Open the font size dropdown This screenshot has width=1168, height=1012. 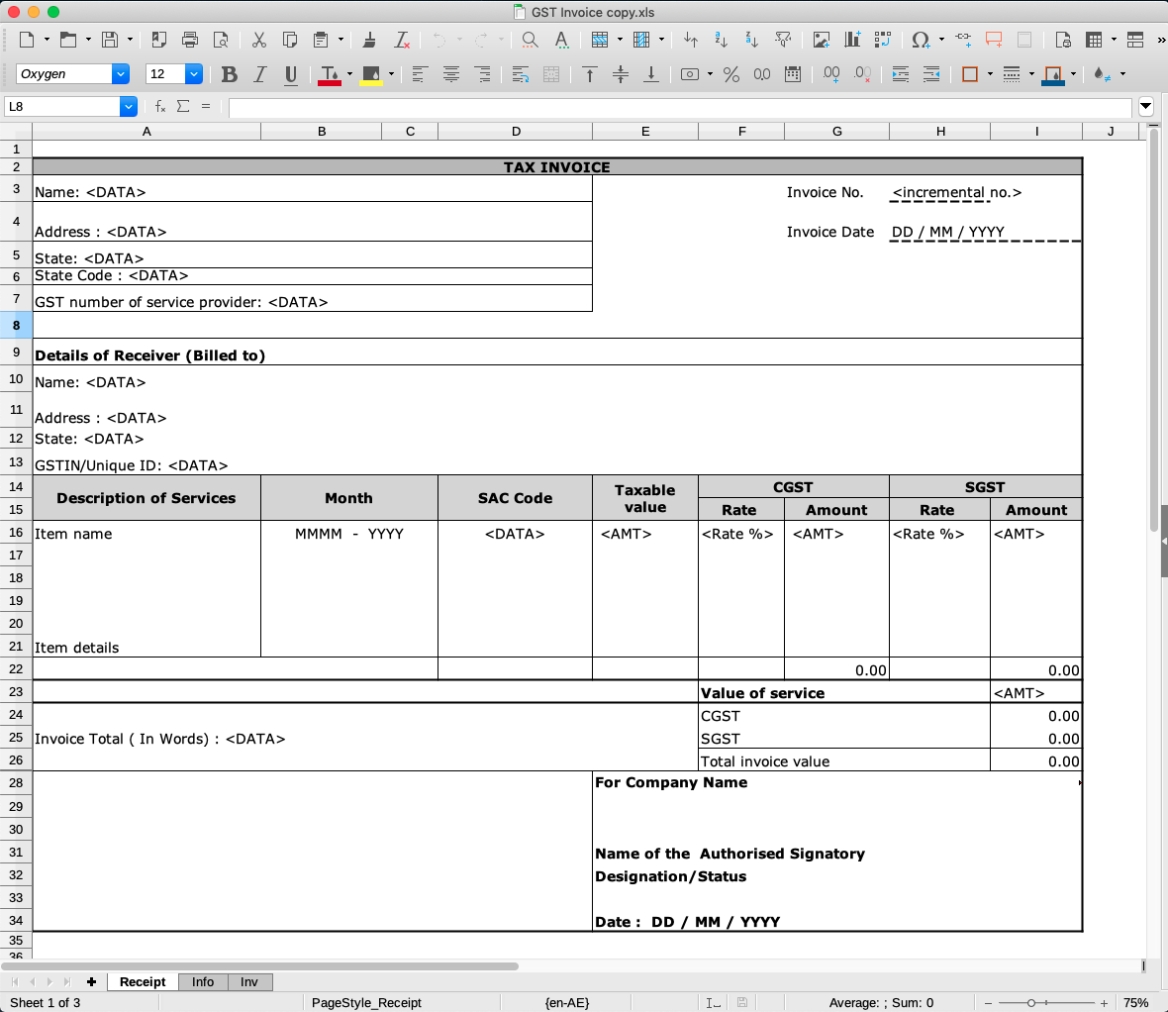[193, 74]
